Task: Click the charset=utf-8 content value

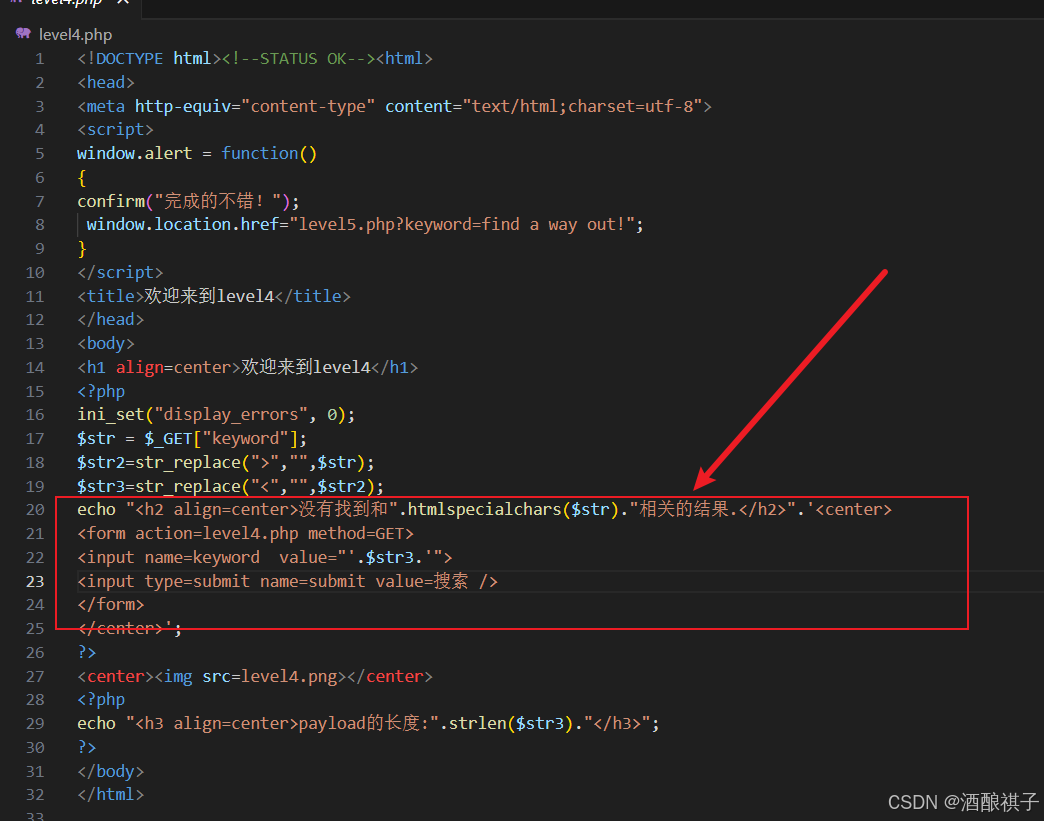Action: tap(631, 107)
